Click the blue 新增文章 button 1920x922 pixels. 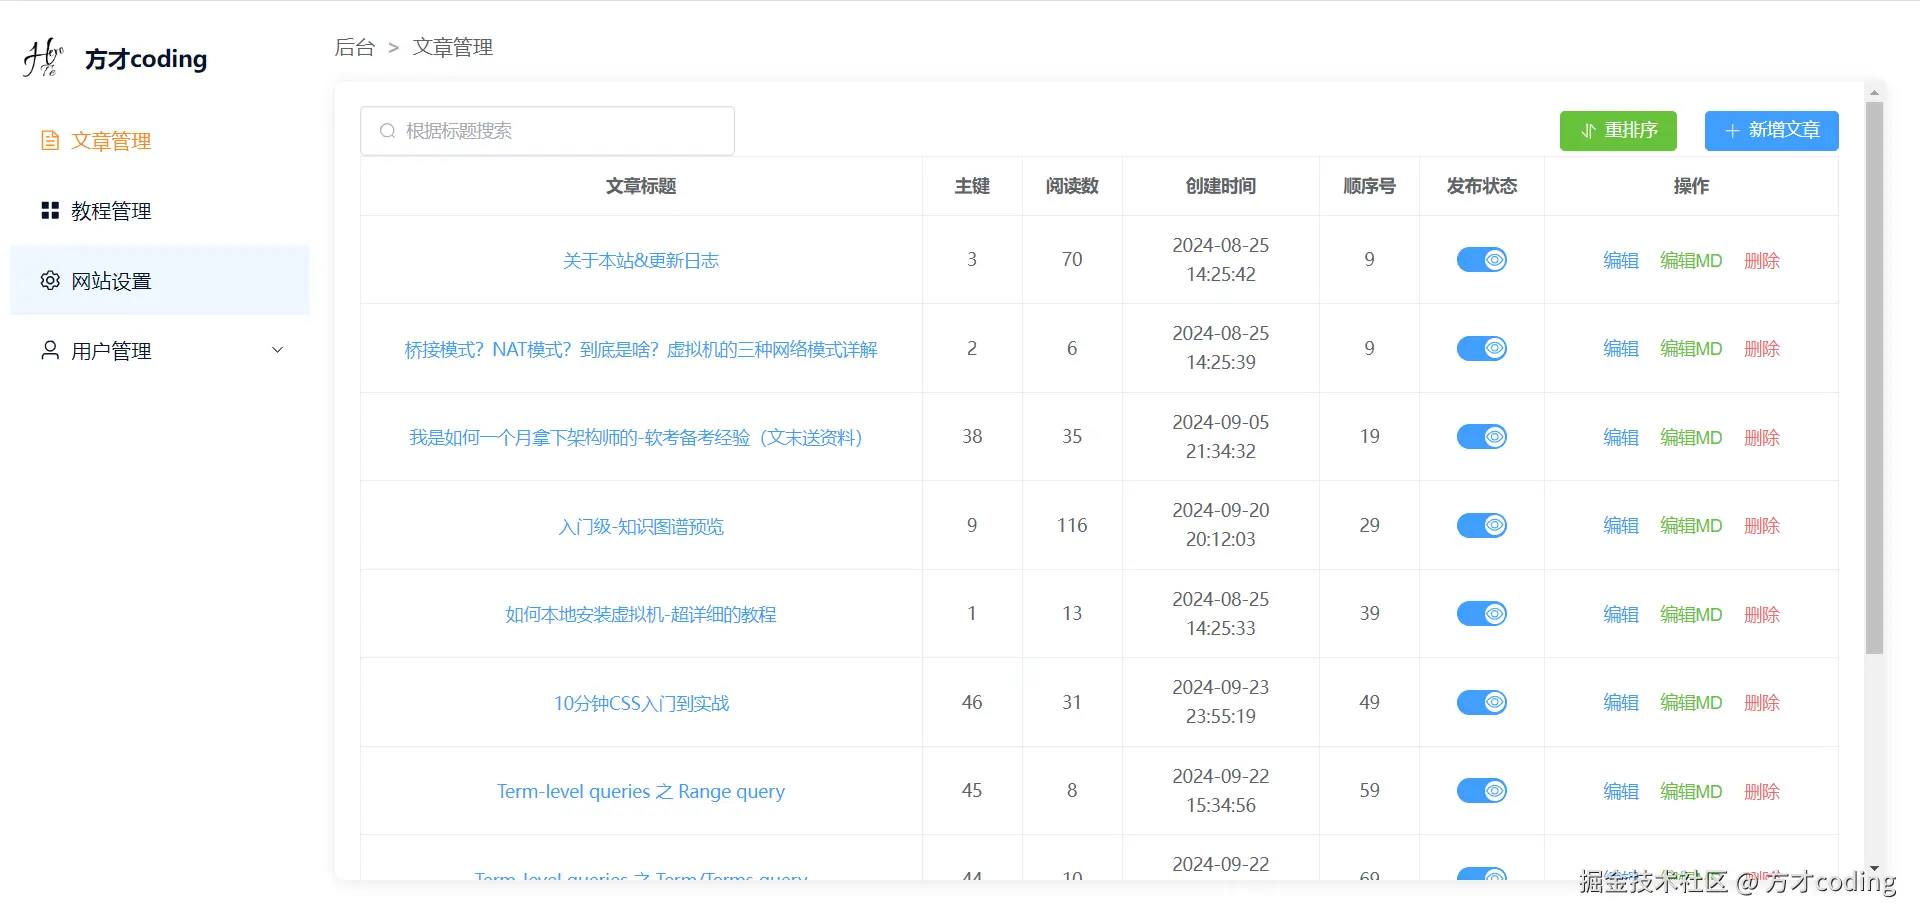(1772, 131)
